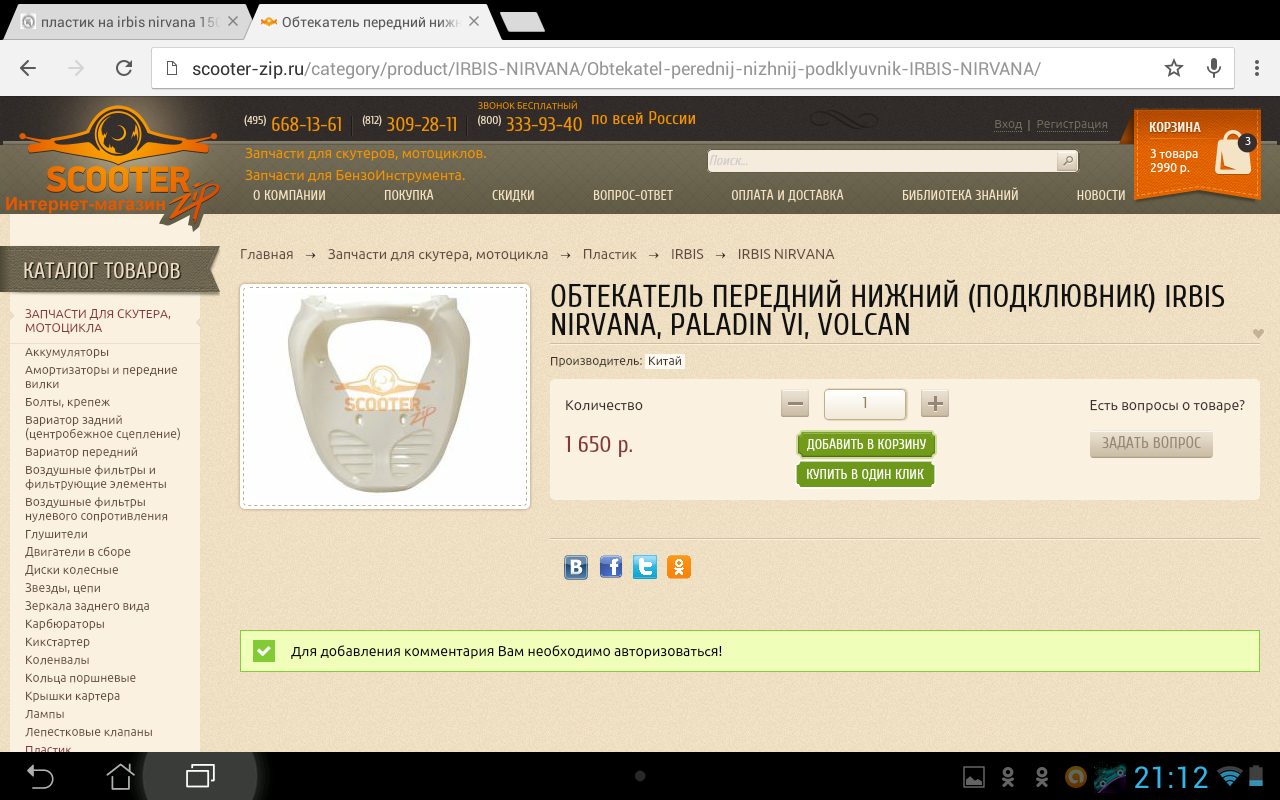The image size is (1280, 800).
Task: Click ДОБАВИТЬ В КОРЗИНУ button
Action: pyautogui.click(x=866, y=444)
